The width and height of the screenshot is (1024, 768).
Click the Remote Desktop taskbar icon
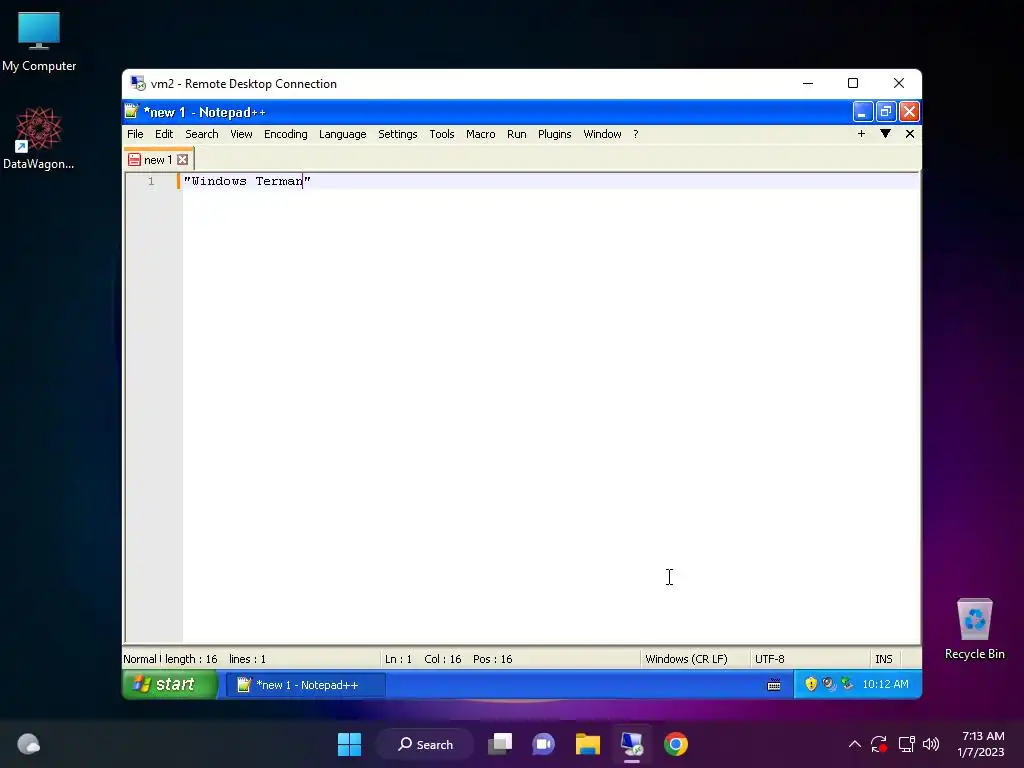[x=632, y=744]
